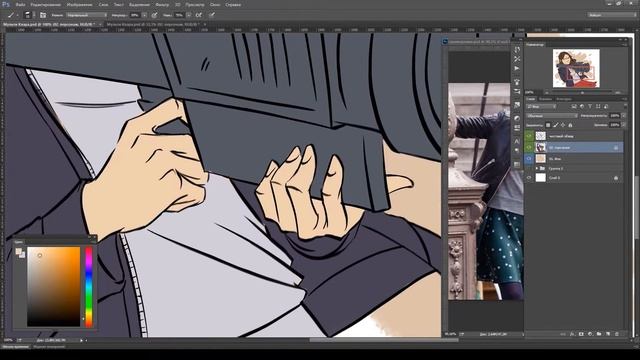
Task: Pick a shade in the color field square
Action: pos(53,286)
